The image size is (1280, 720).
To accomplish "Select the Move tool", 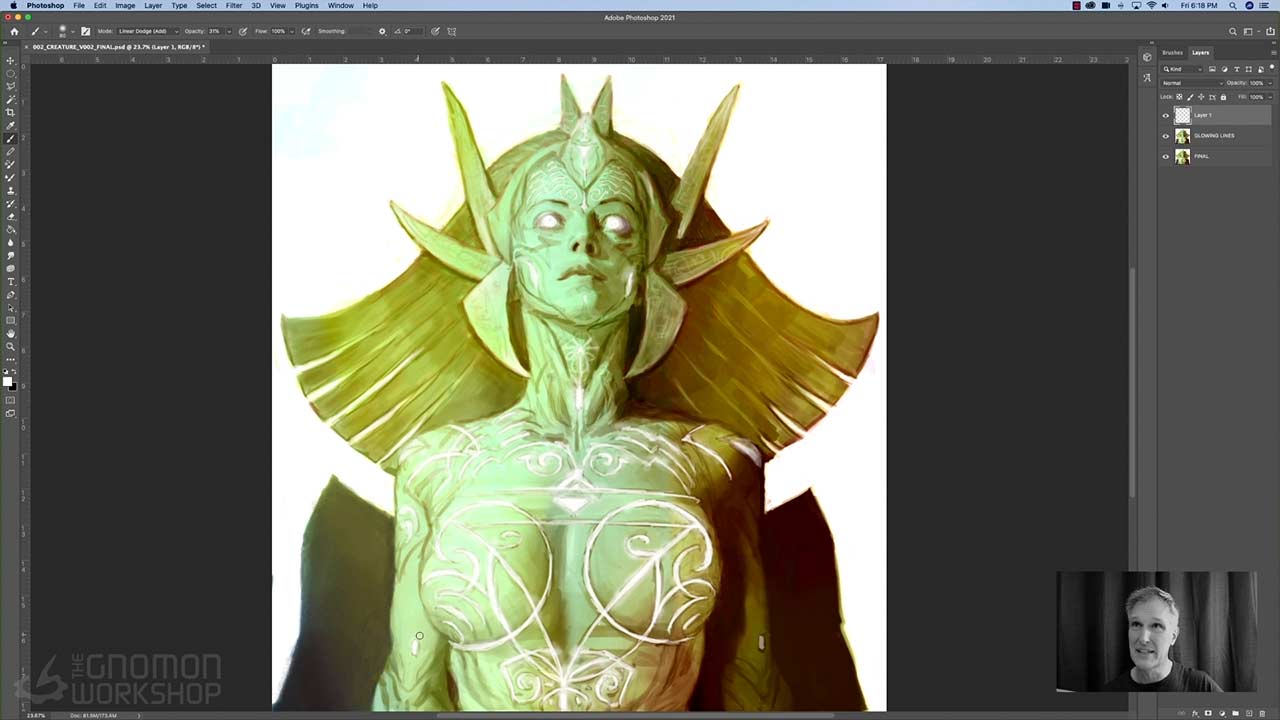I will point(11,61).
